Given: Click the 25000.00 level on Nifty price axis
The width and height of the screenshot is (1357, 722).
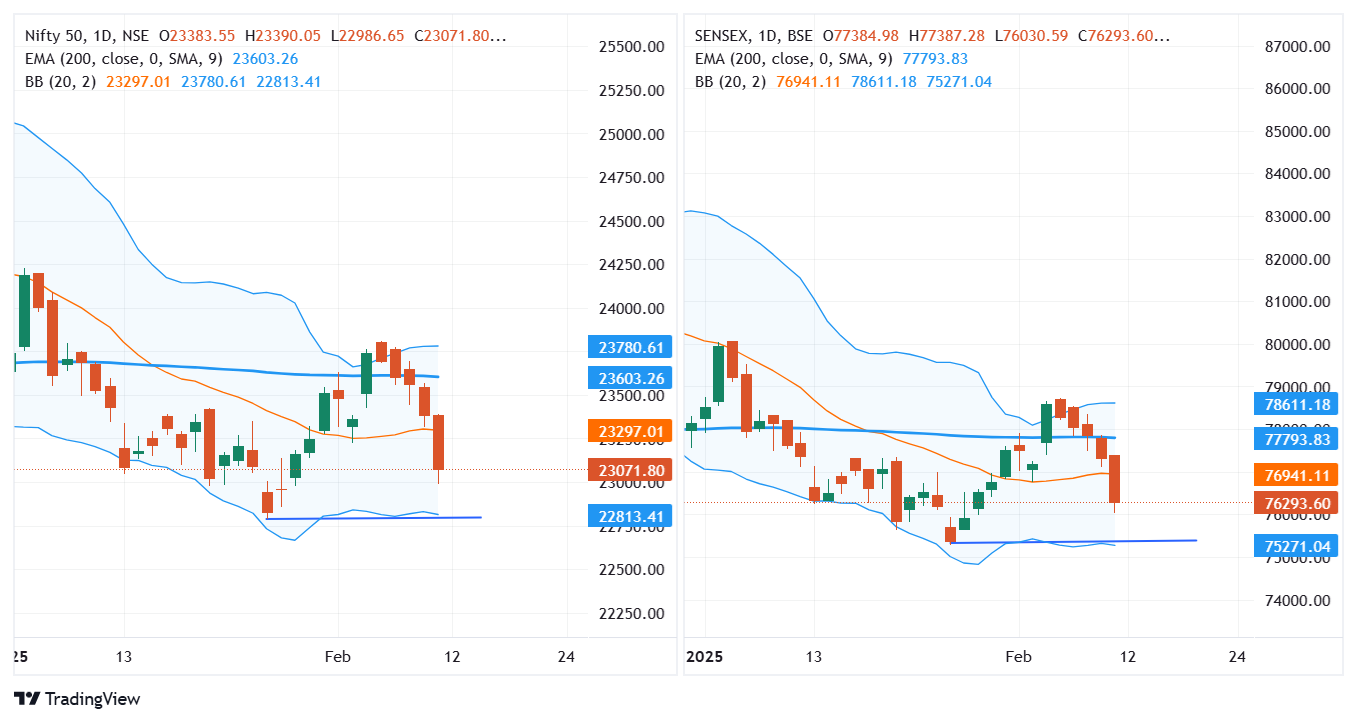Looking at the screenshot, I should (x=632, y=134).
